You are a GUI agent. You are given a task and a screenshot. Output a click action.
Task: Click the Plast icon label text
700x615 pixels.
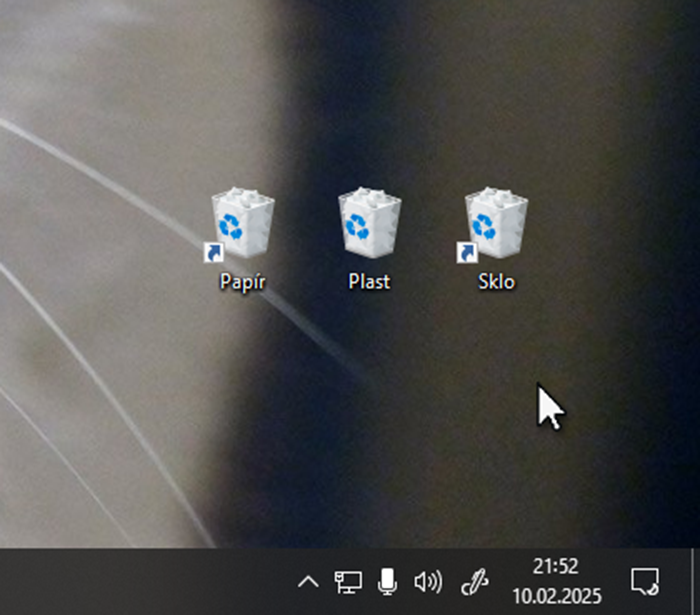(x=369, y=282)
